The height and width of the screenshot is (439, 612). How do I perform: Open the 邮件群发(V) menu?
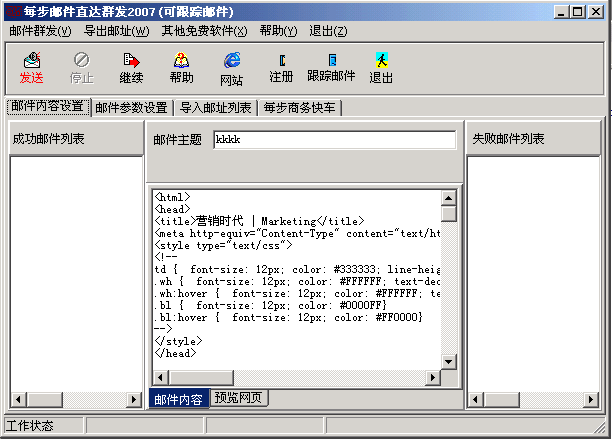40,31
